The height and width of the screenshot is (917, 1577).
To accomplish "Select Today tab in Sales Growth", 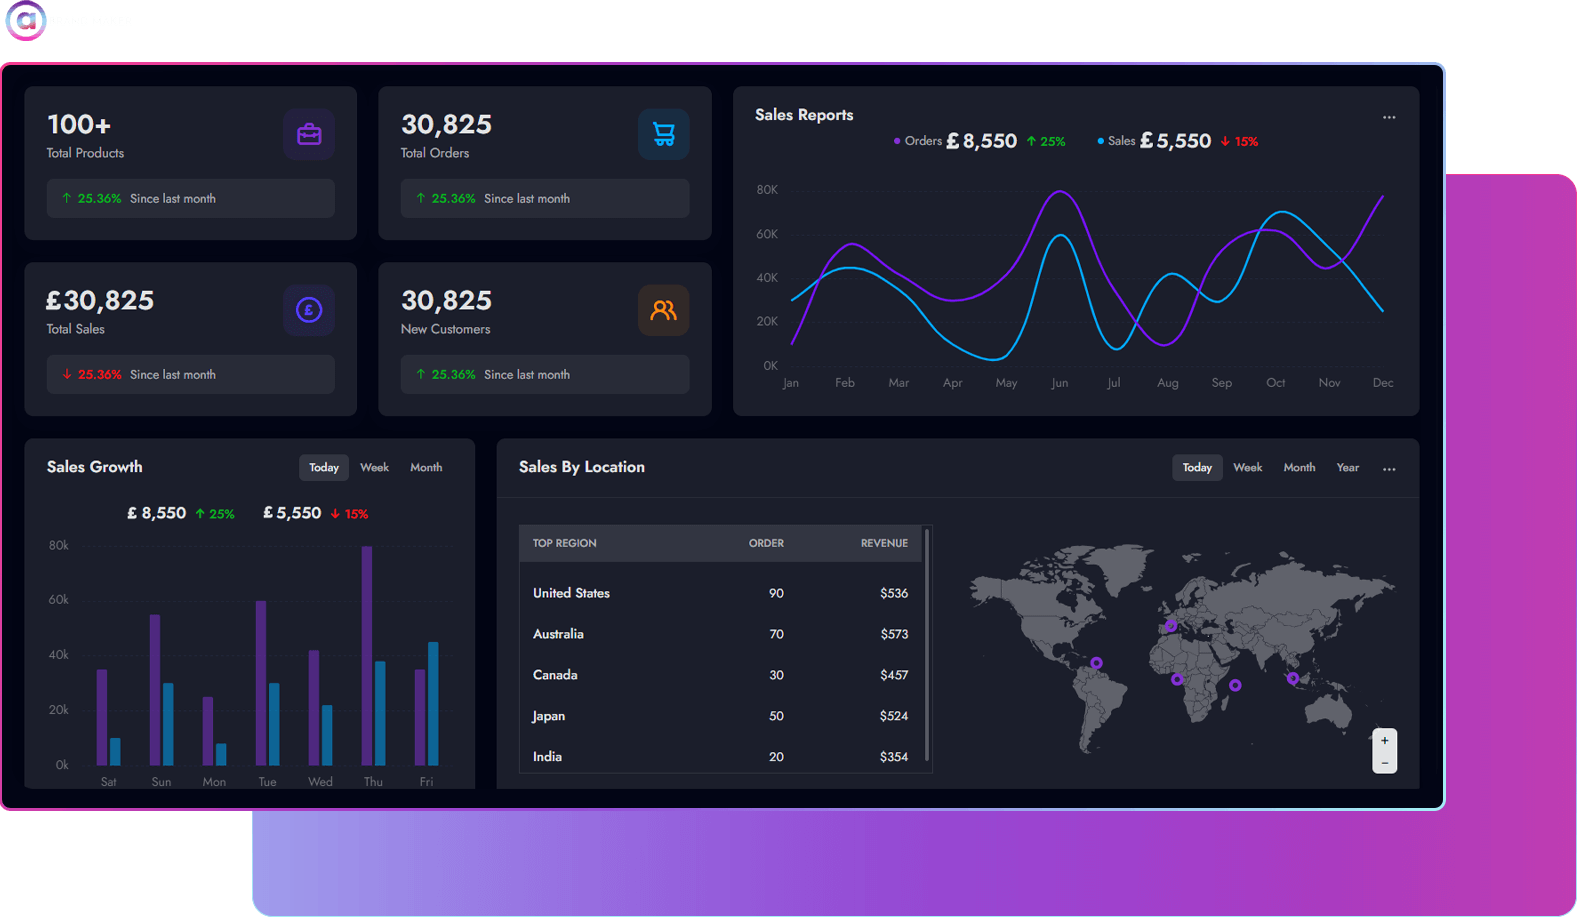I will point(324,467).
